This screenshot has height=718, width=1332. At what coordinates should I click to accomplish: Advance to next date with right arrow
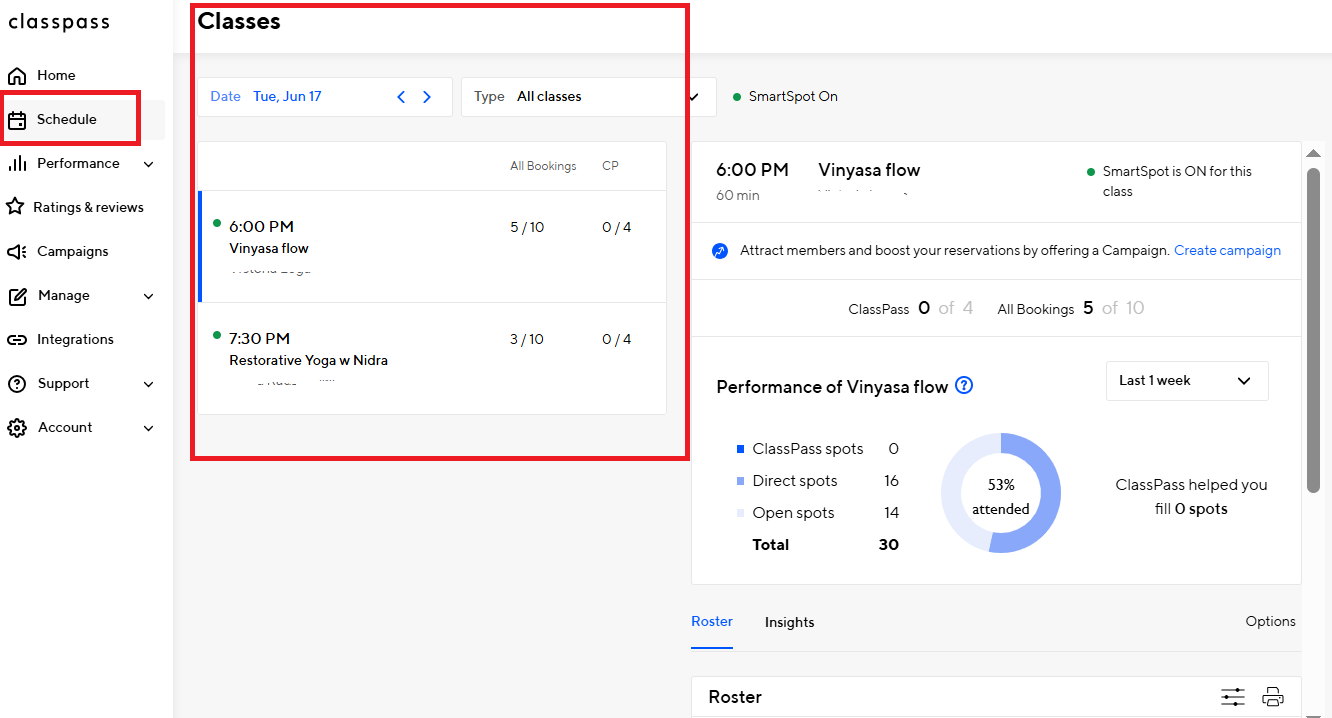427,97
